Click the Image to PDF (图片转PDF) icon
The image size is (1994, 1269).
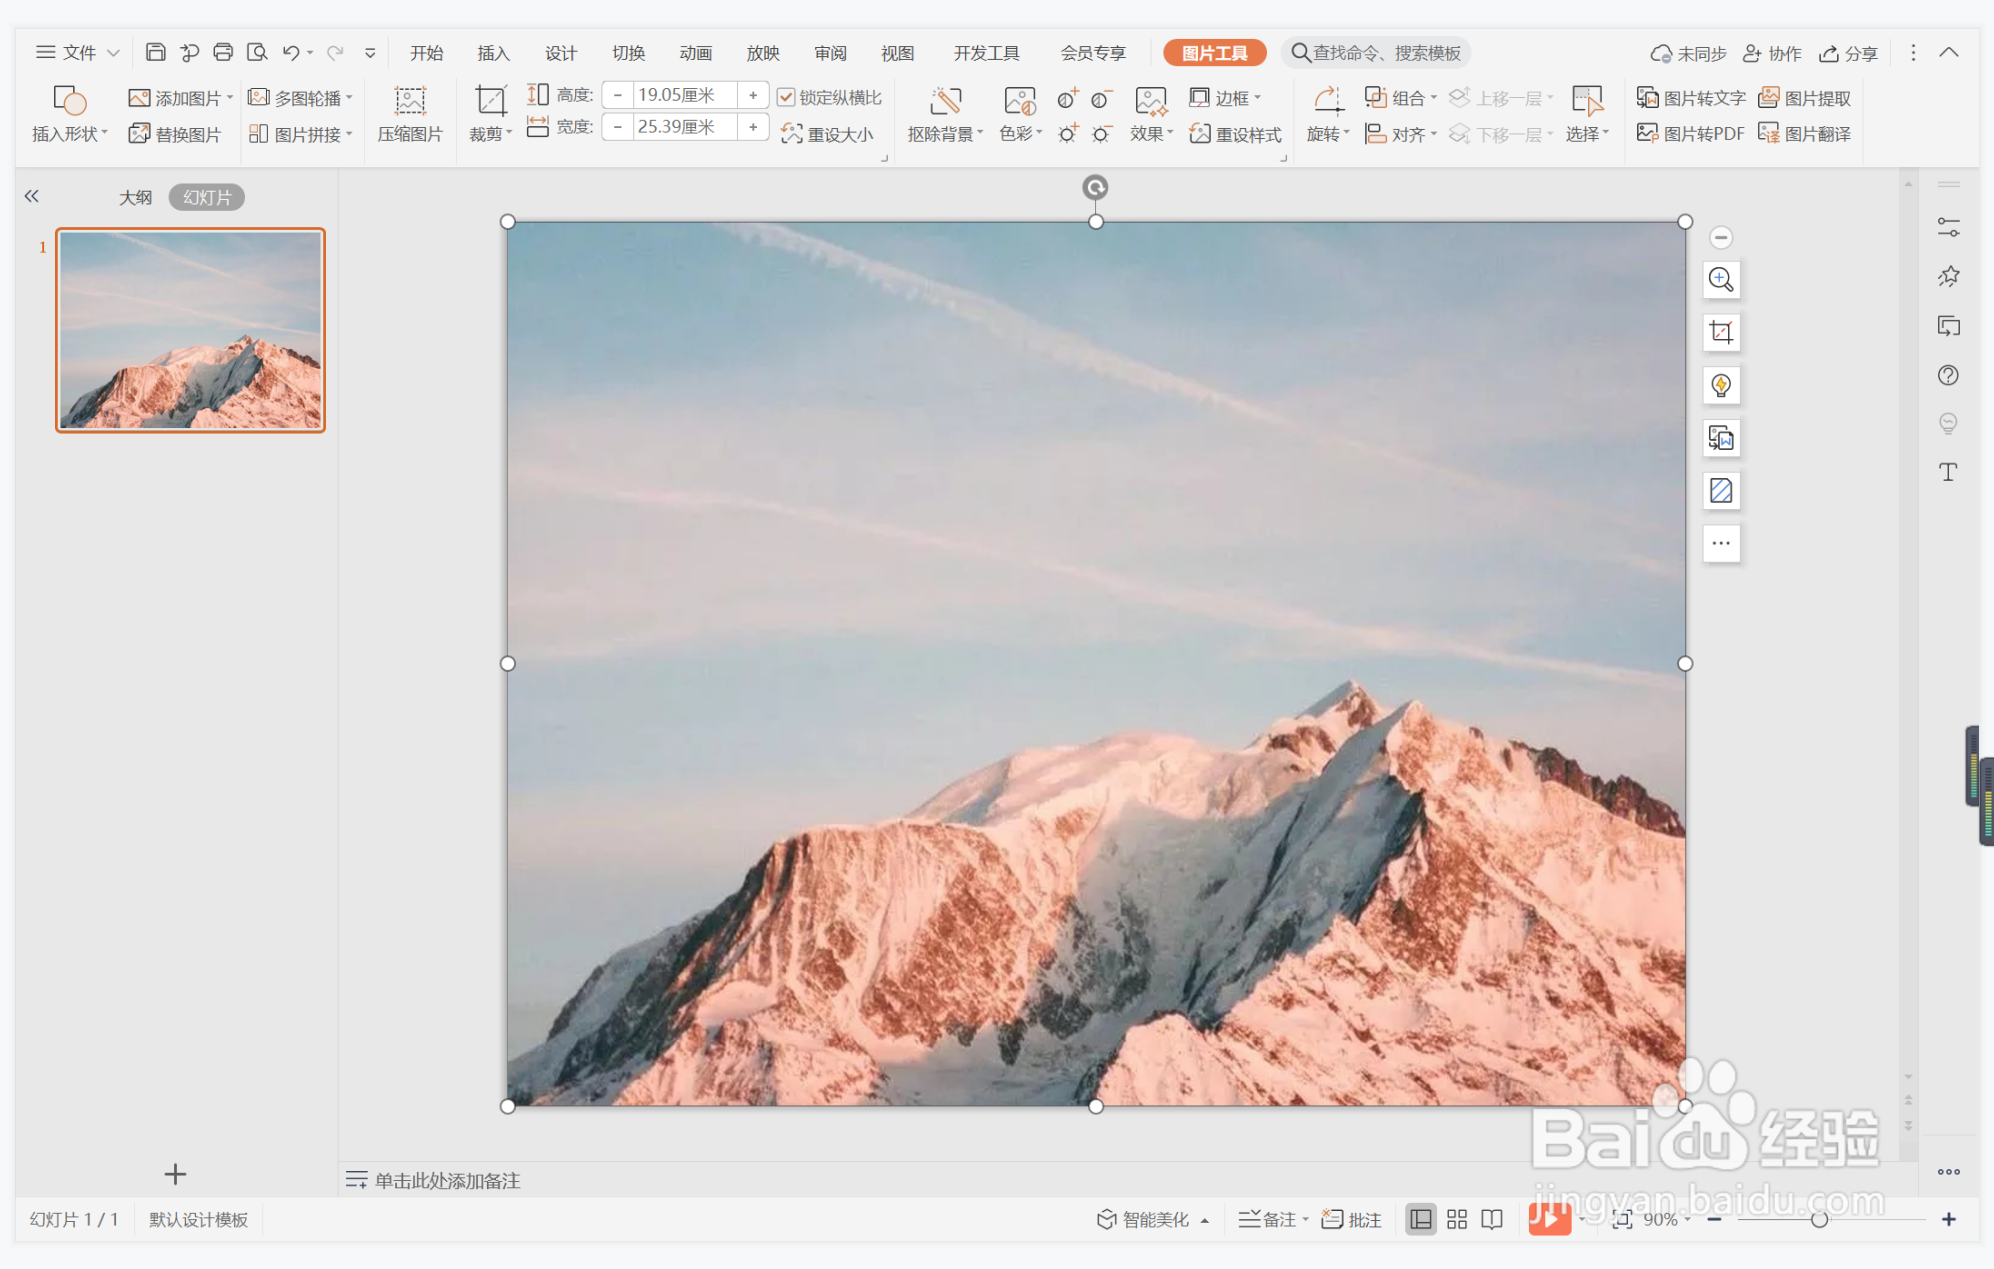[1647, 133]
